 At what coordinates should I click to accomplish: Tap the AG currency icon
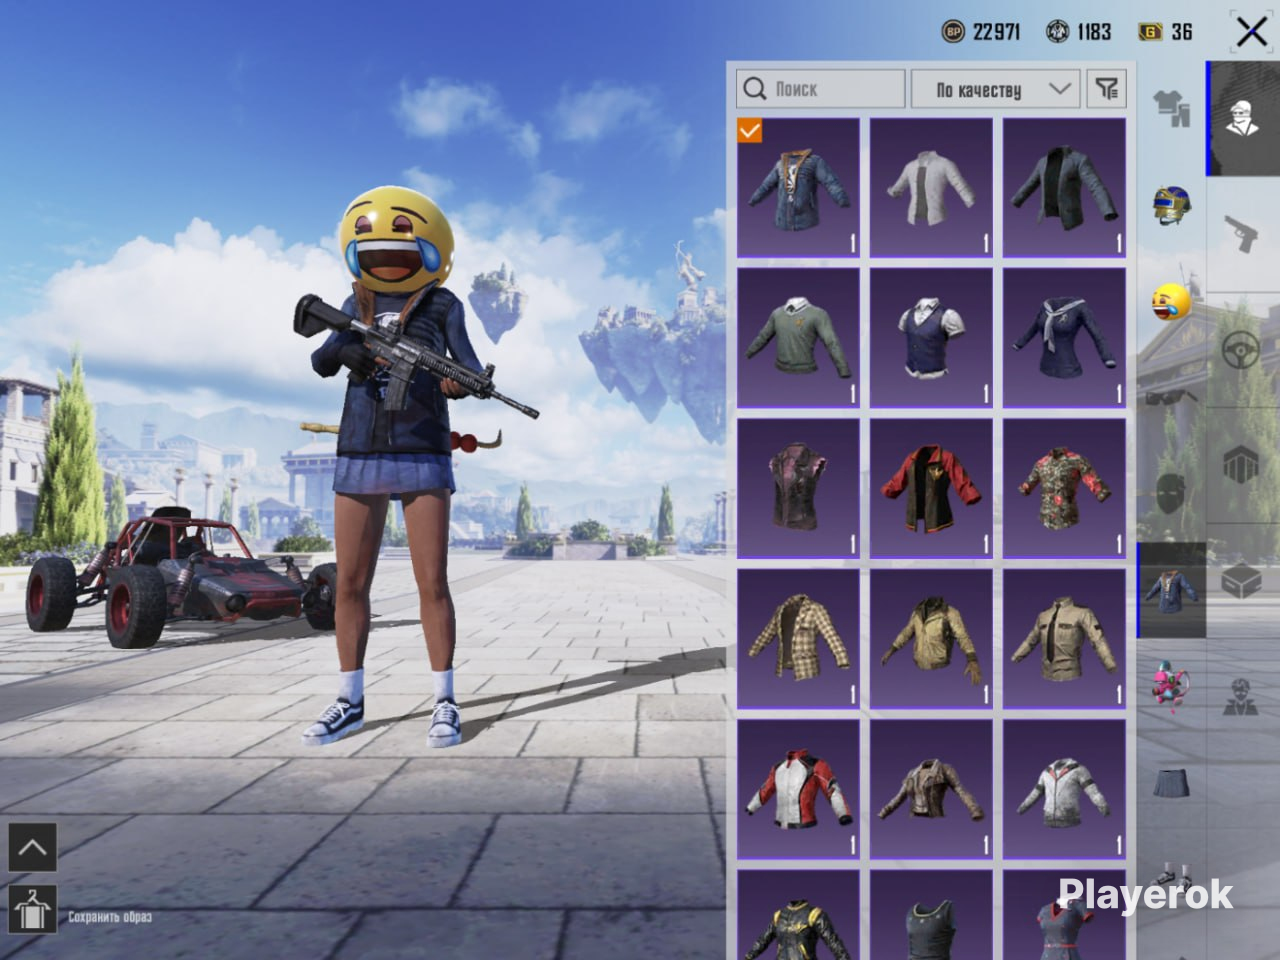click(1058, 32)
